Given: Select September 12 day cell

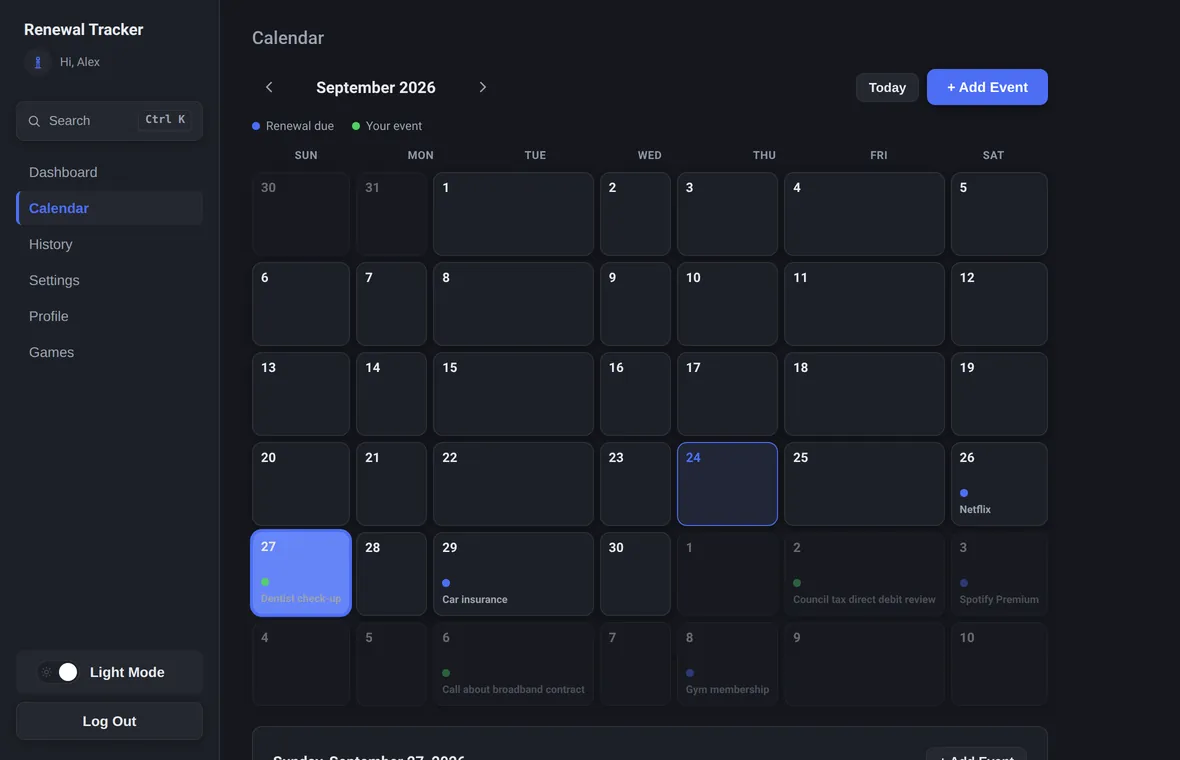Looking at the screenshot, I should [x=999, y=304].
